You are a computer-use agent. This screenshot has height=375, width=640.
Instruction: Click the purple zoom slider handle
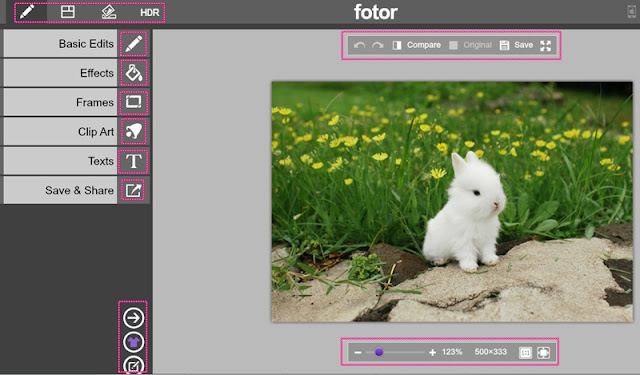(379, 352)
